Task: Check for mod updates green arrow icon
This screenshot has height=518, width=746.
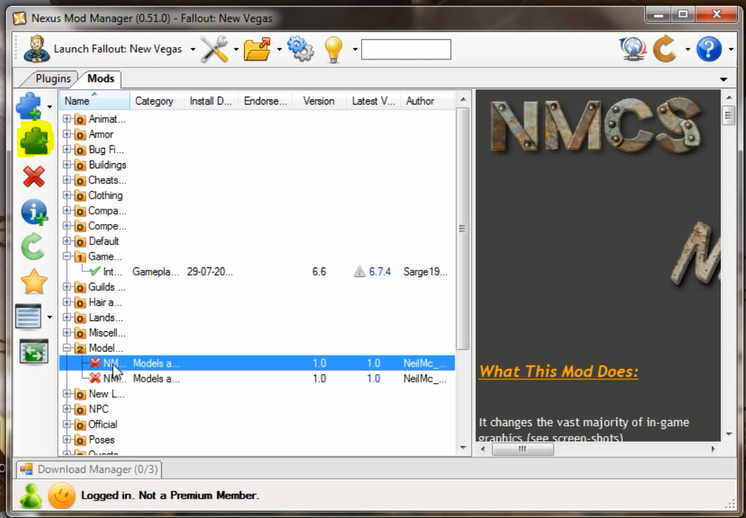Action: click(33, 246)
